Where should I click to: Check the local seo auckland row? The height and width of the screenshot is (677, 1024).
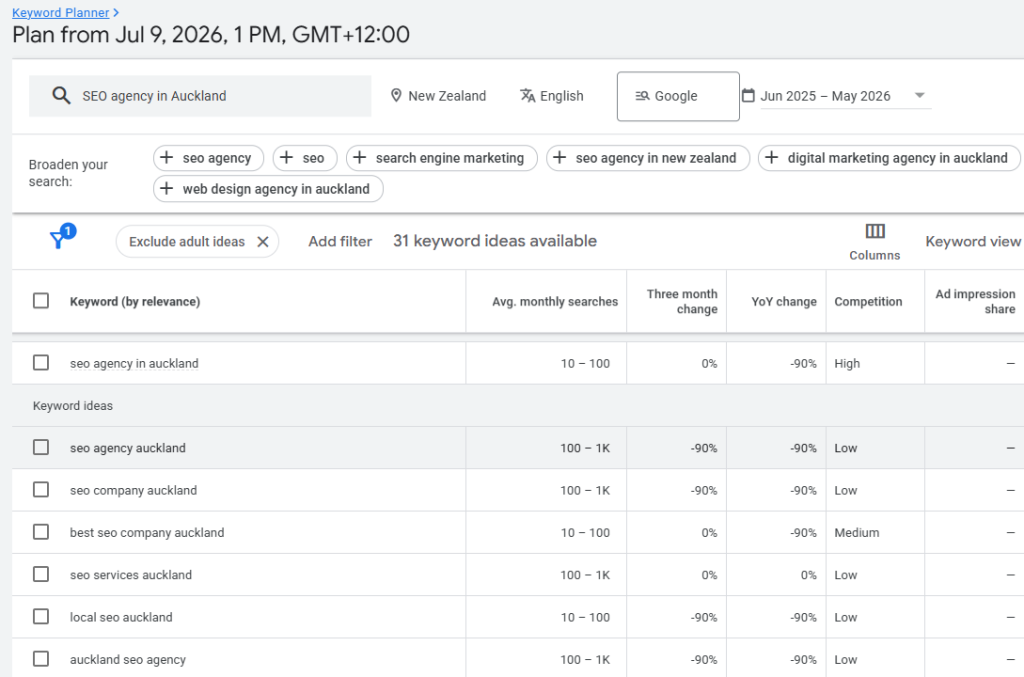(41, 616)
